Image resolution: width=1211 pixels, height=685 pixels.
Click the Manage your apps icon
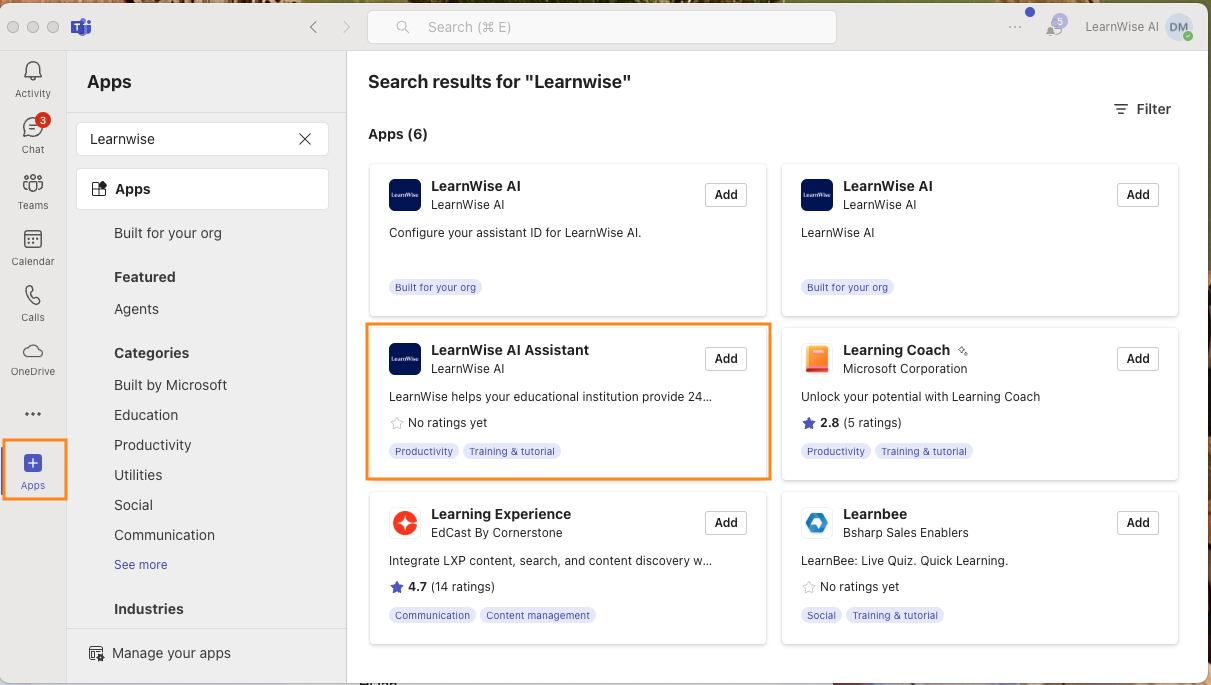tap(97, 653)
